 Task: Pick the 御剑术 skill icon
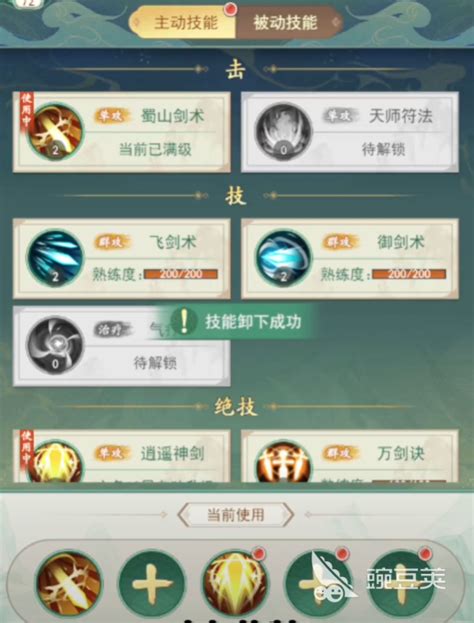(283, 258)
